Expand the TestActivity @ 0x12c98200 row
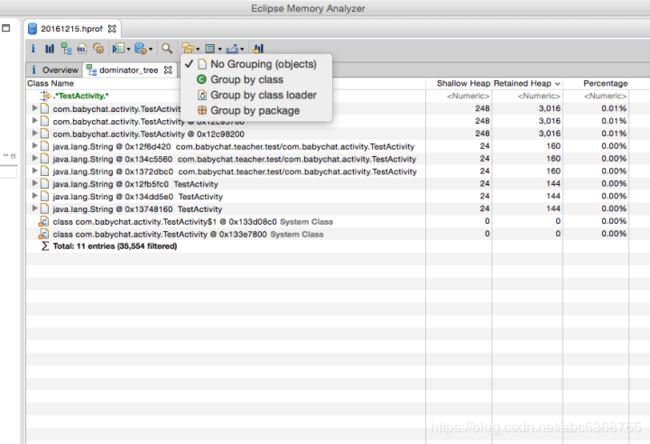This screenshot has height=444, width=650. coord(35,133)
